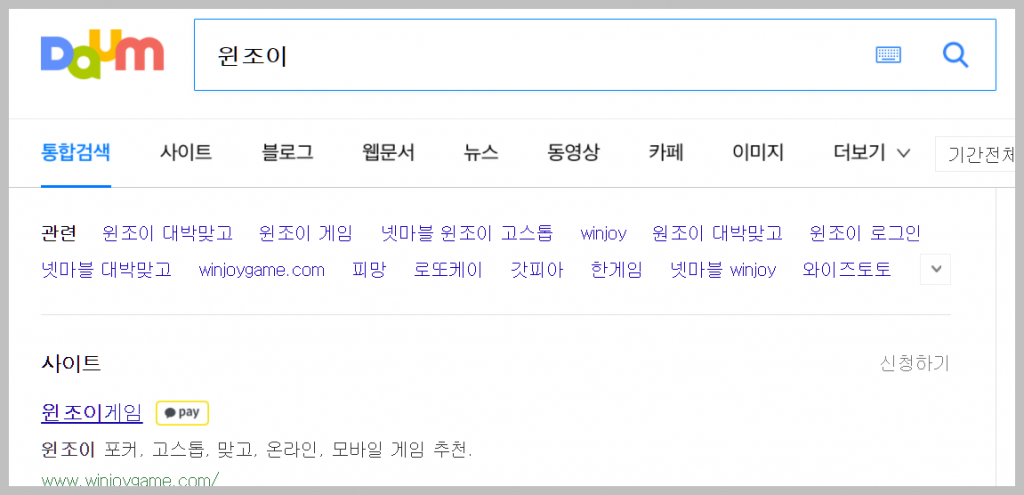Open related keyword winjoygame.com
This screenshot has width=1024, height=495.
click(262, 270)
